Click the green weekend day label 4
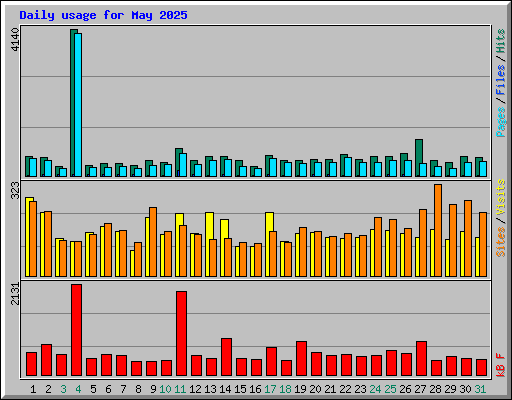This screenshot has height=400, width=512. 78,389
